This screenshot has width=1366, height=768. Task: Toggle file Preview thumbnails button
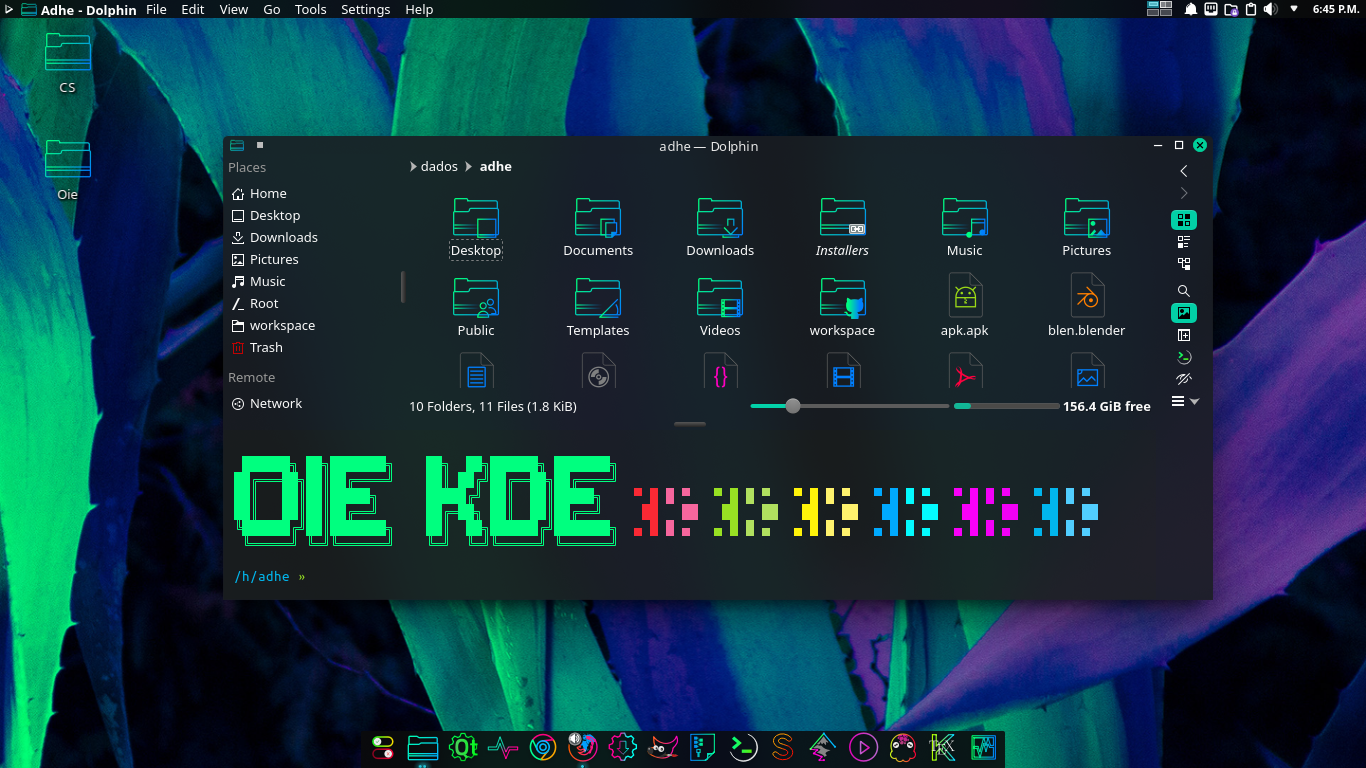[x=1184, y=313]
